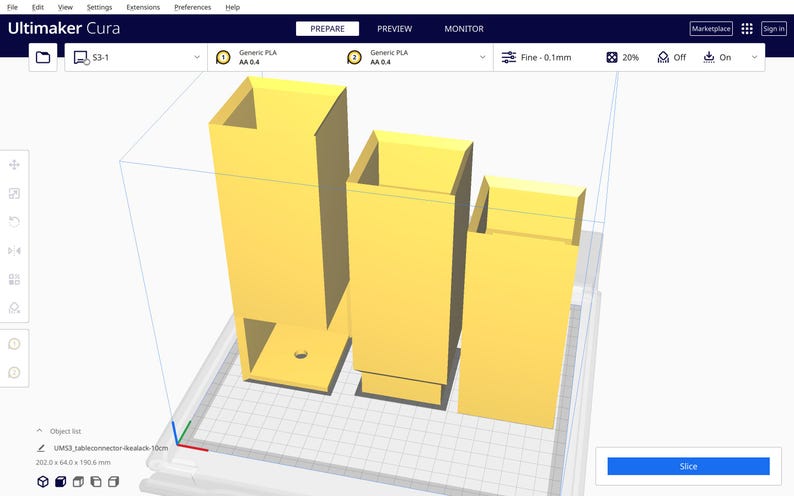Screen dimensions: 794x496
Task: Open the Preferences menu
Action: coord(192,7)
